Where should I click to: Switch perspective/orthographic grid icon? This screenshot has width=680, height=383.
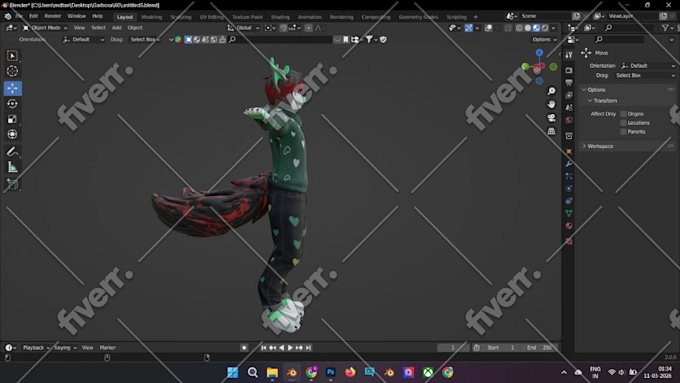[551, 131]
